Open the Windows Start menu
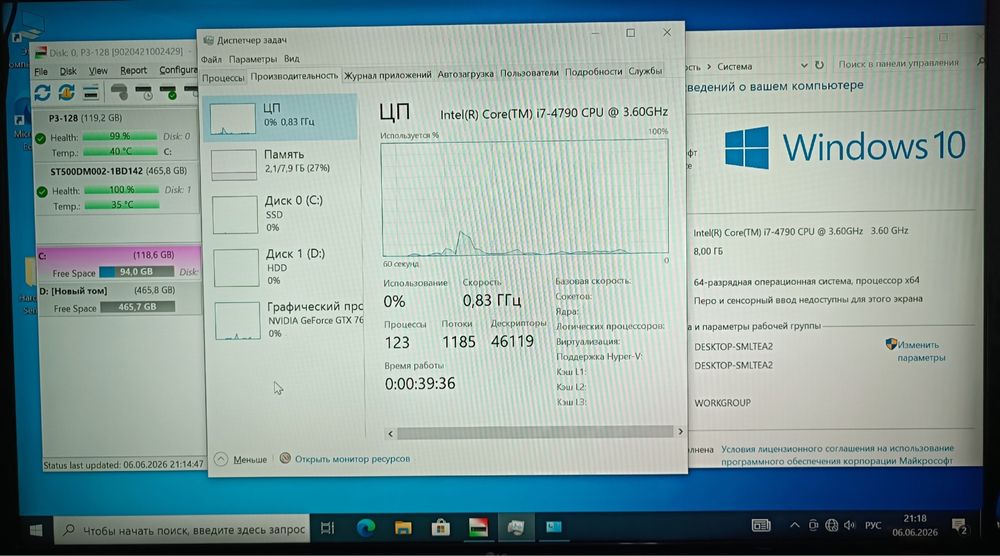 pos(36,530)
